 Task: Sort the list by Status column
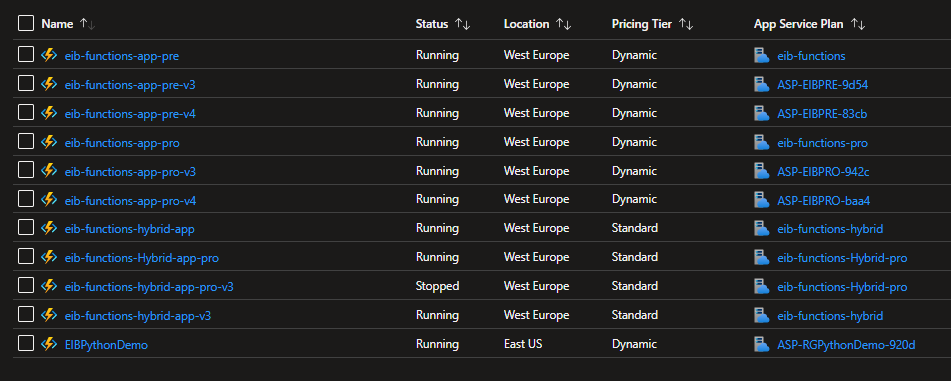pos(443,24)
